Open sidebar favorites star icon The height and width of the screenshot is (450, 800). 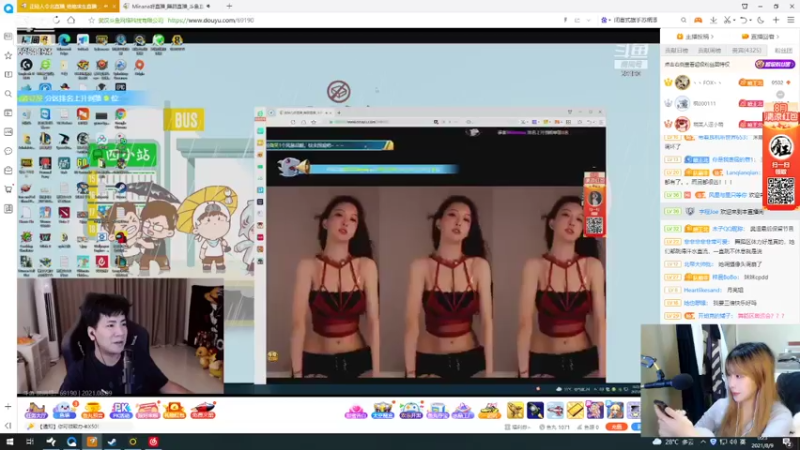(x=8, y=55)
